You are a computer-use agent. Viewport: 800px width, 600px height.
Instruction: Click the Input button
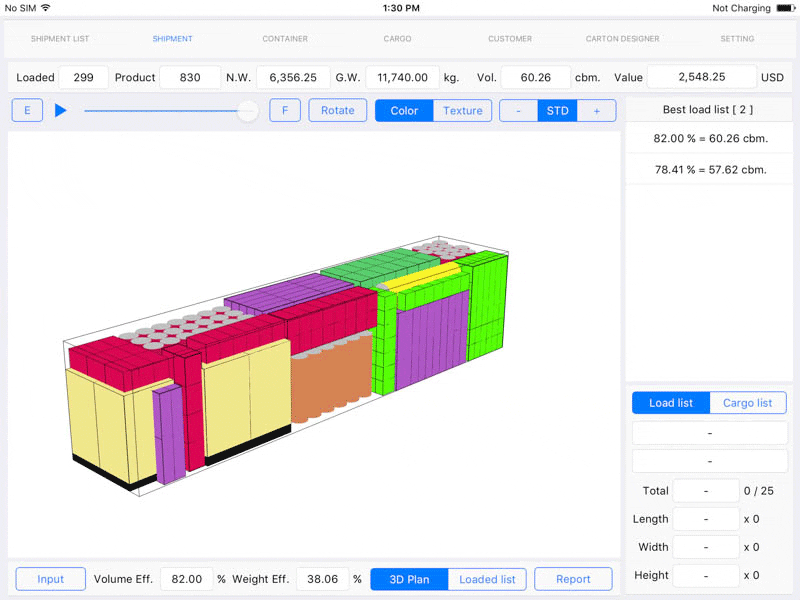pyautogui.click(x=51, y=579)
